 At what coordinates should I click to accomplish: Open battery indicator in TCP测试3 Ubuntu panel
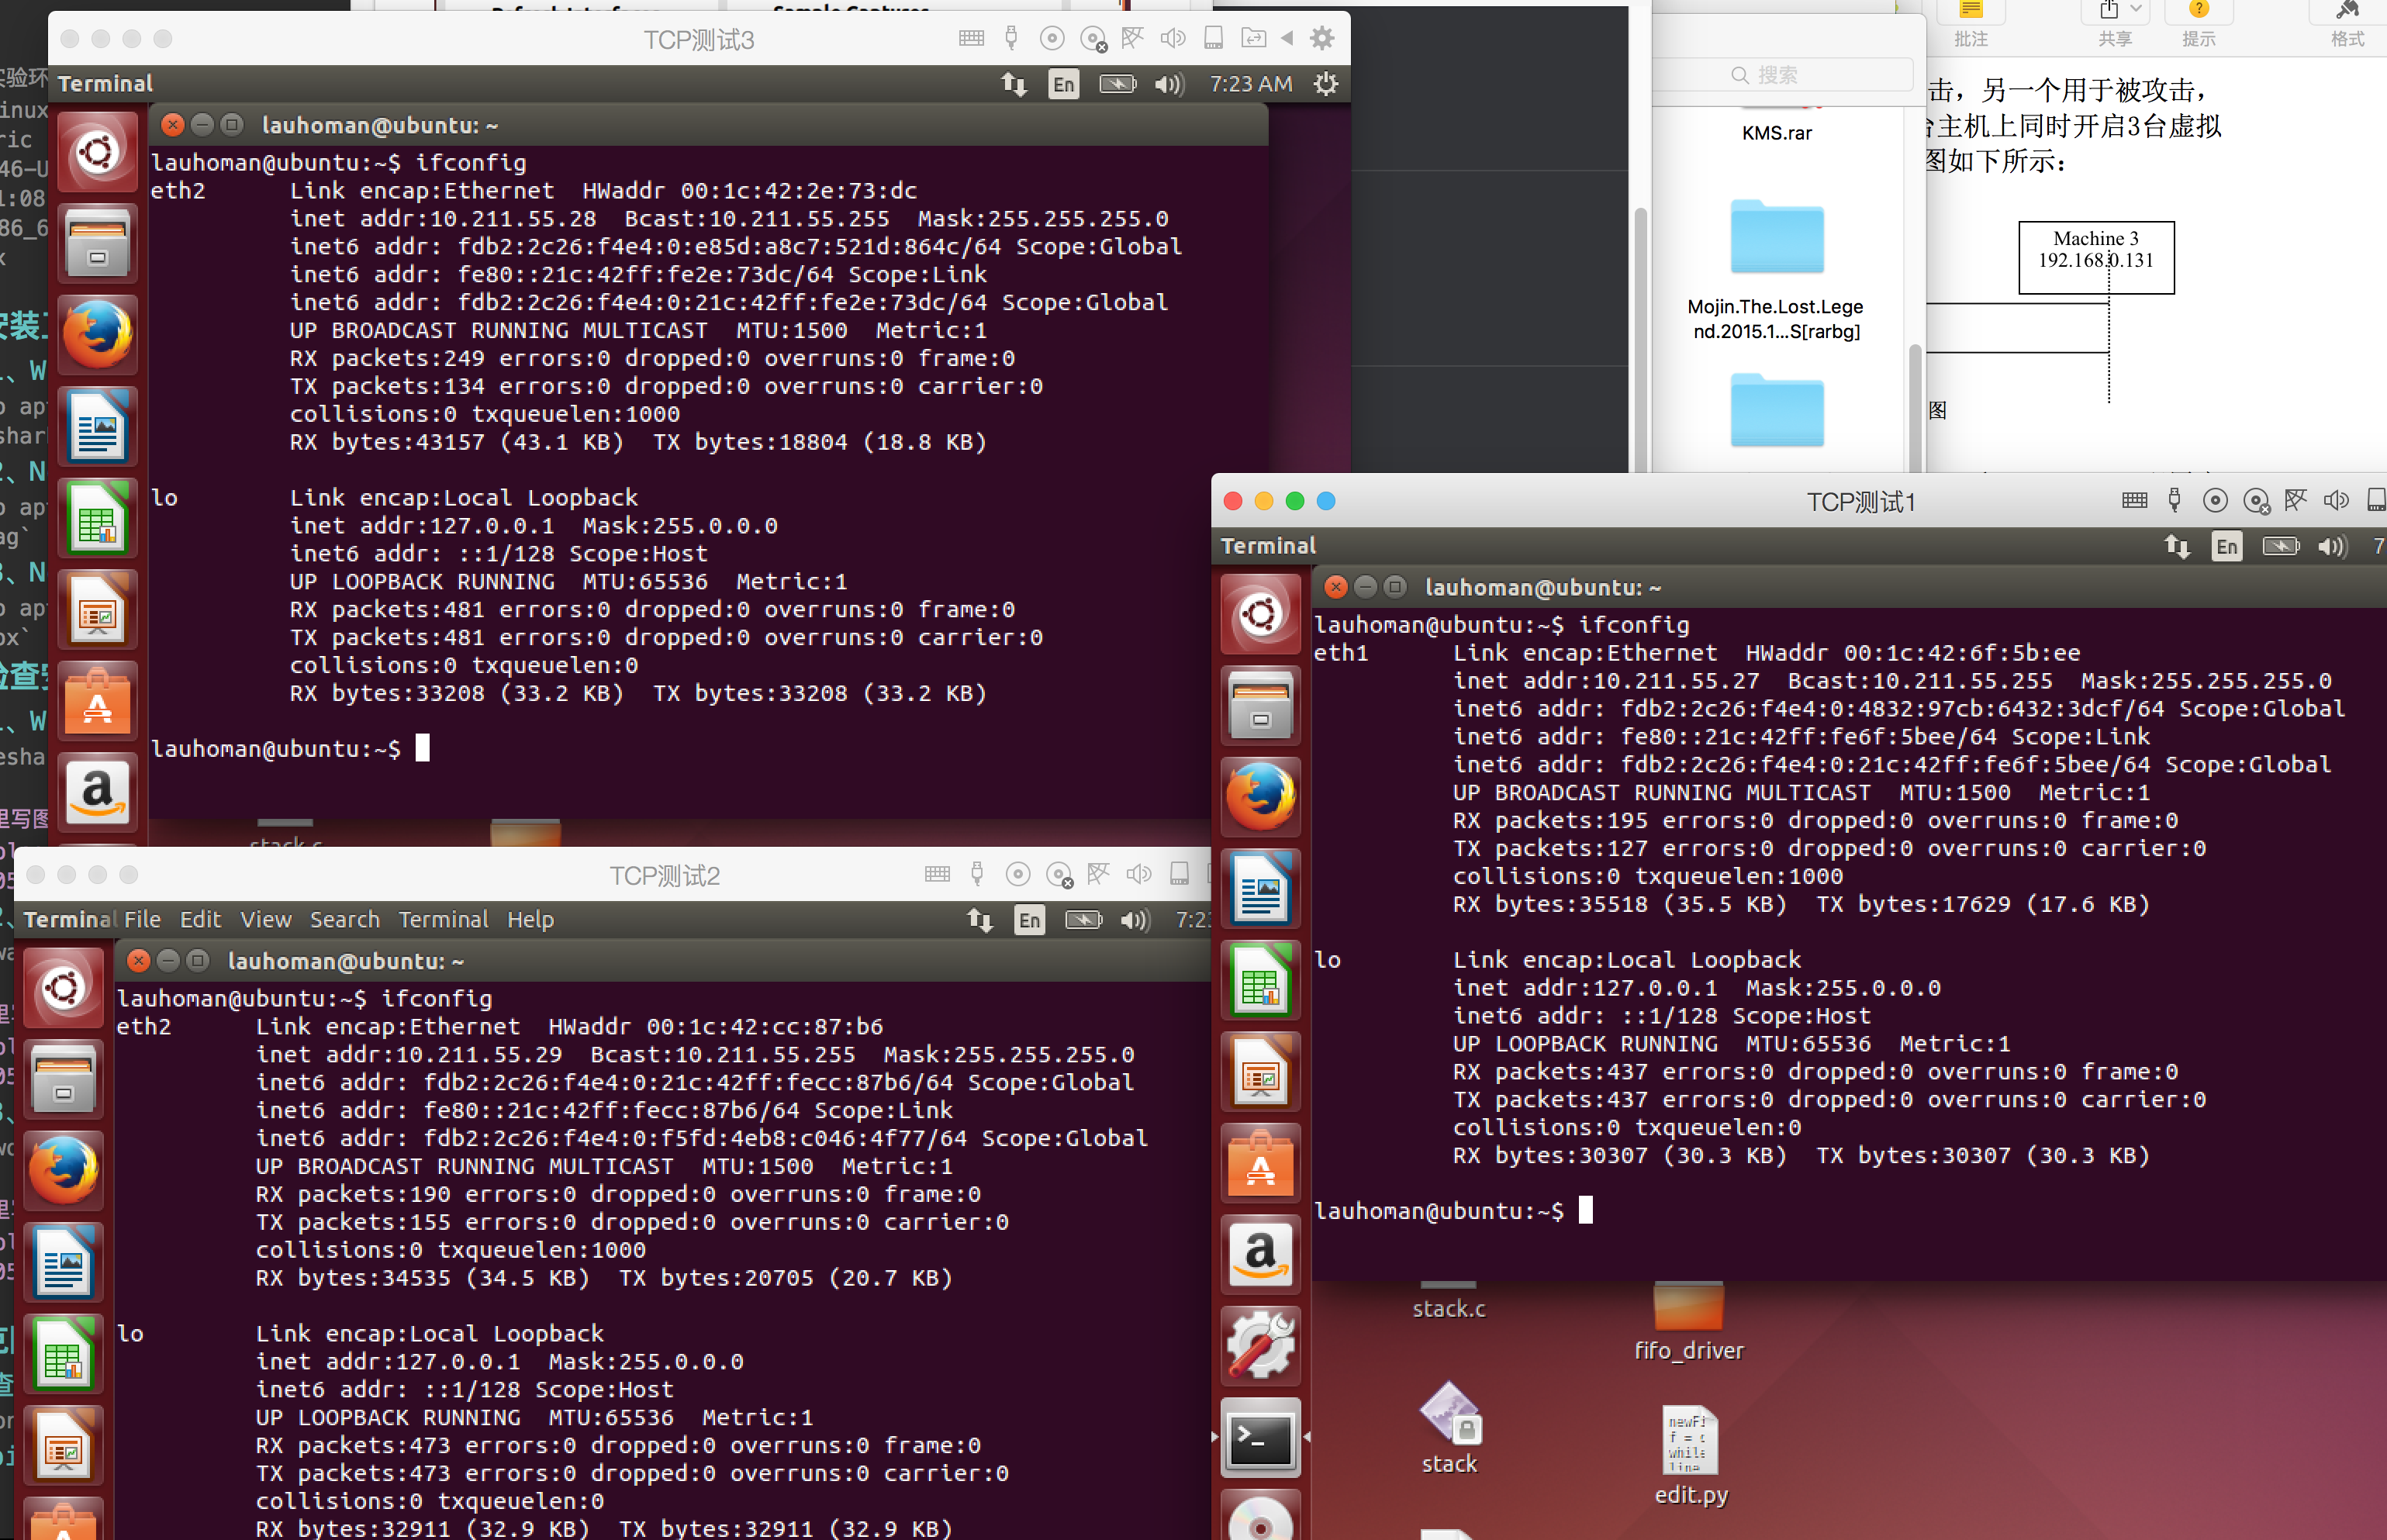click(1117, 84)
